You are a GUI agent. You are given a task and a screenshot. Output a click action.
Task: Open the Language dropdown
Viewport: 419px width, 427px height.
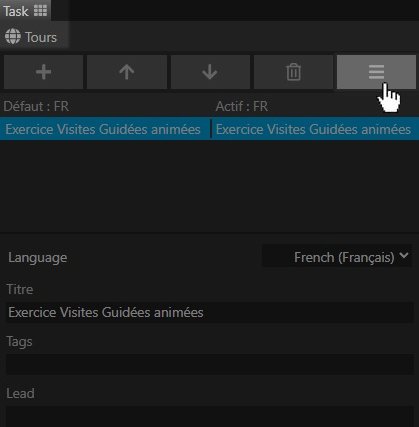(x=337, y=257)
